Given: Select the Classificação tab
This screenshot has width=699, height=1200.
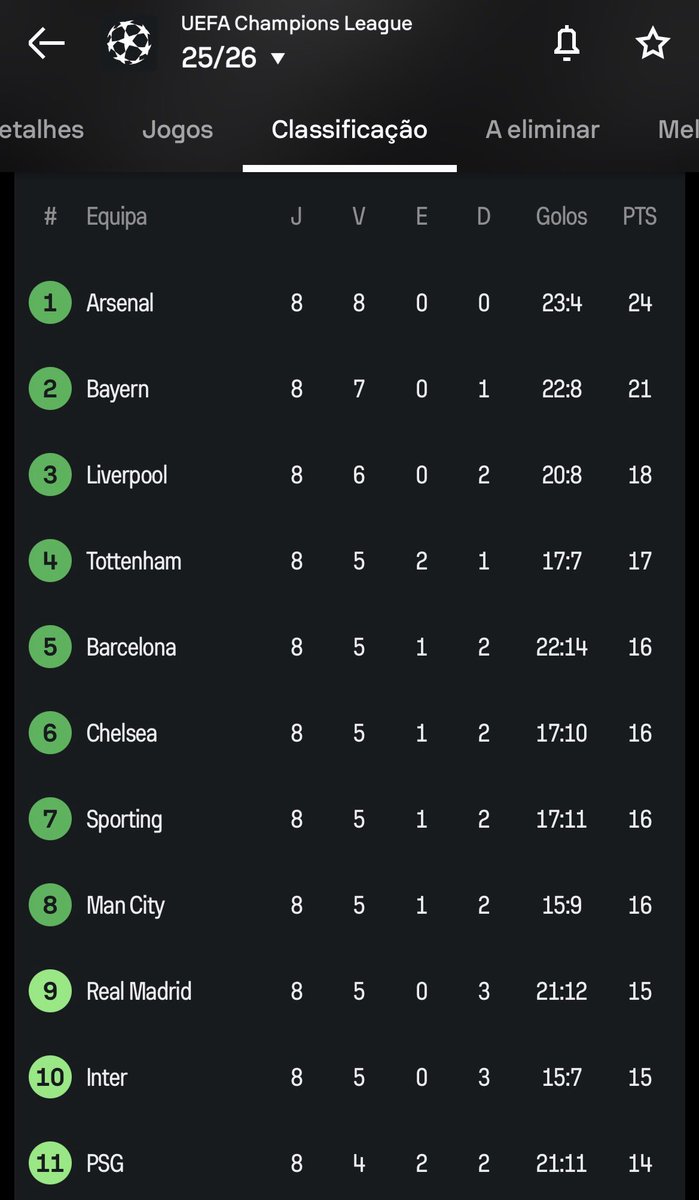Looking at the screenshot, I should coord(350,129).
